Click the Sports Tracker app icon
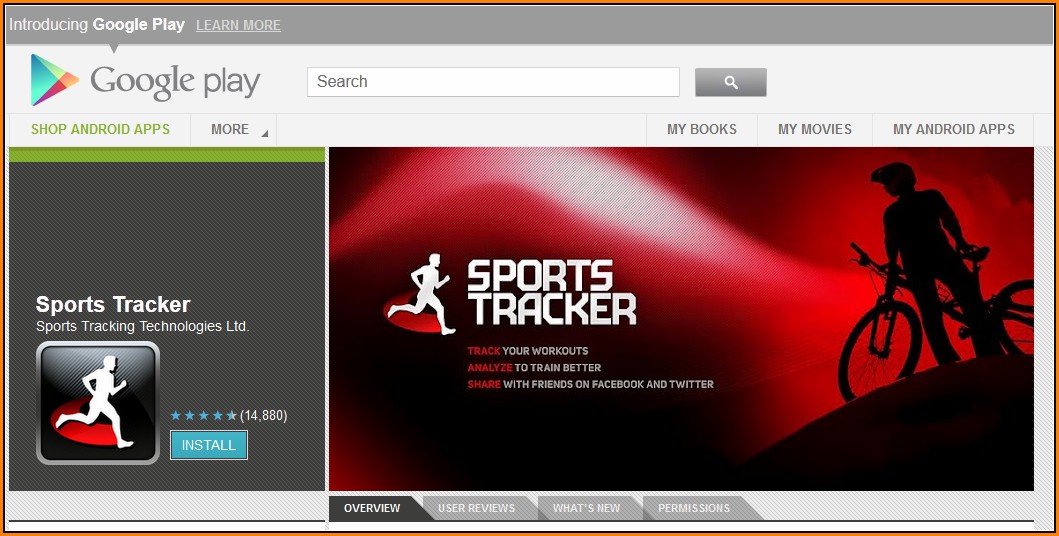Screen dimensions: 1059x536 pyautogui.click(x=98, y=403)
